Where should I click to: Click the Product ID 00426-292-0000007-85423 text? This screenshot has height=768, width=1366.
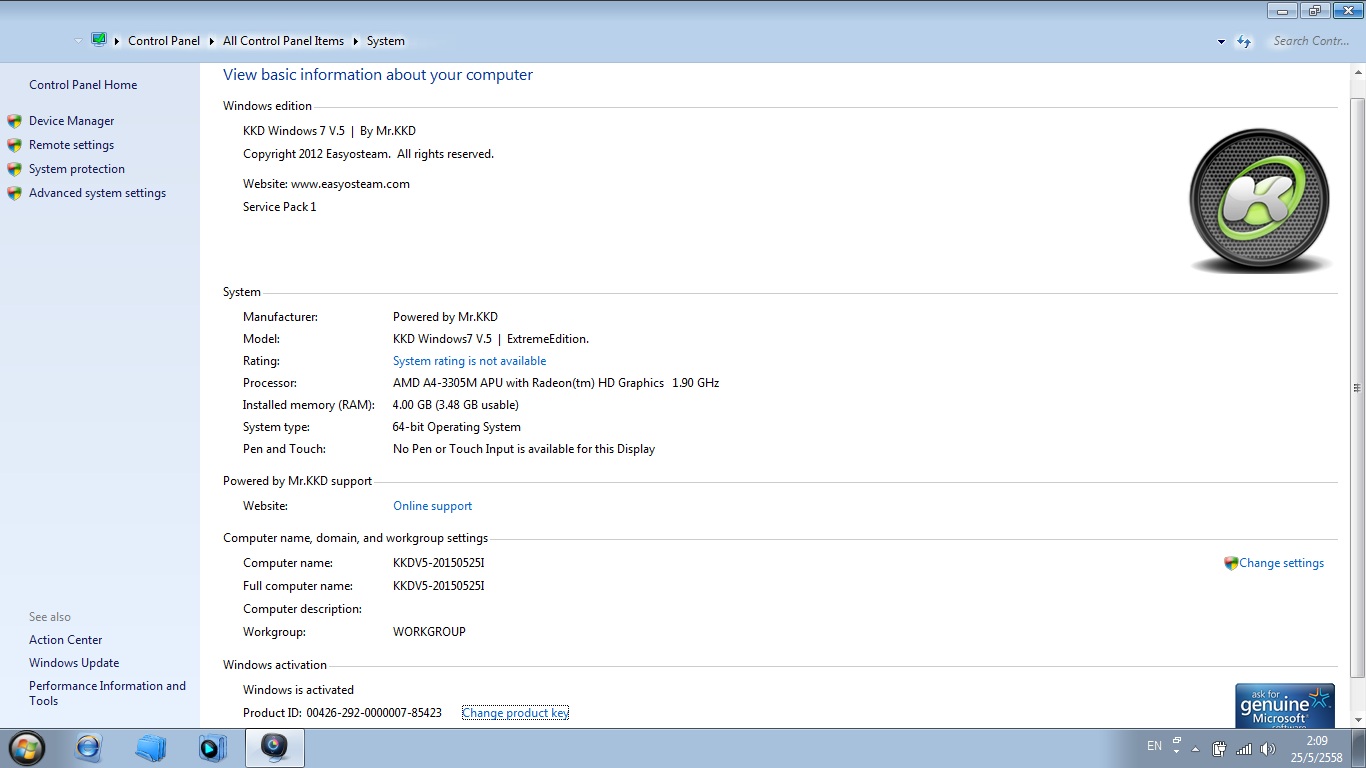coord(342,713)
